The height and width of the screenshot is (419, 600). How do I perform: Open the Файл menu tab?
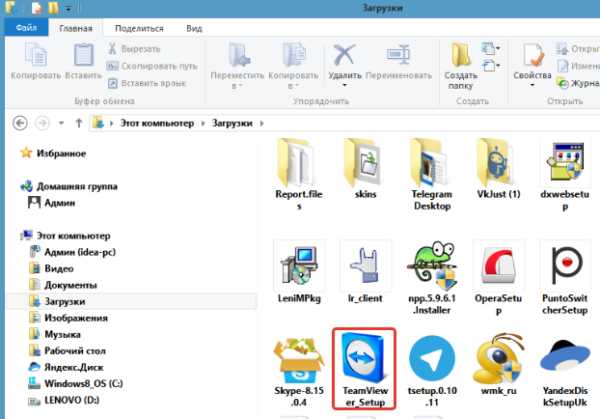26,28
